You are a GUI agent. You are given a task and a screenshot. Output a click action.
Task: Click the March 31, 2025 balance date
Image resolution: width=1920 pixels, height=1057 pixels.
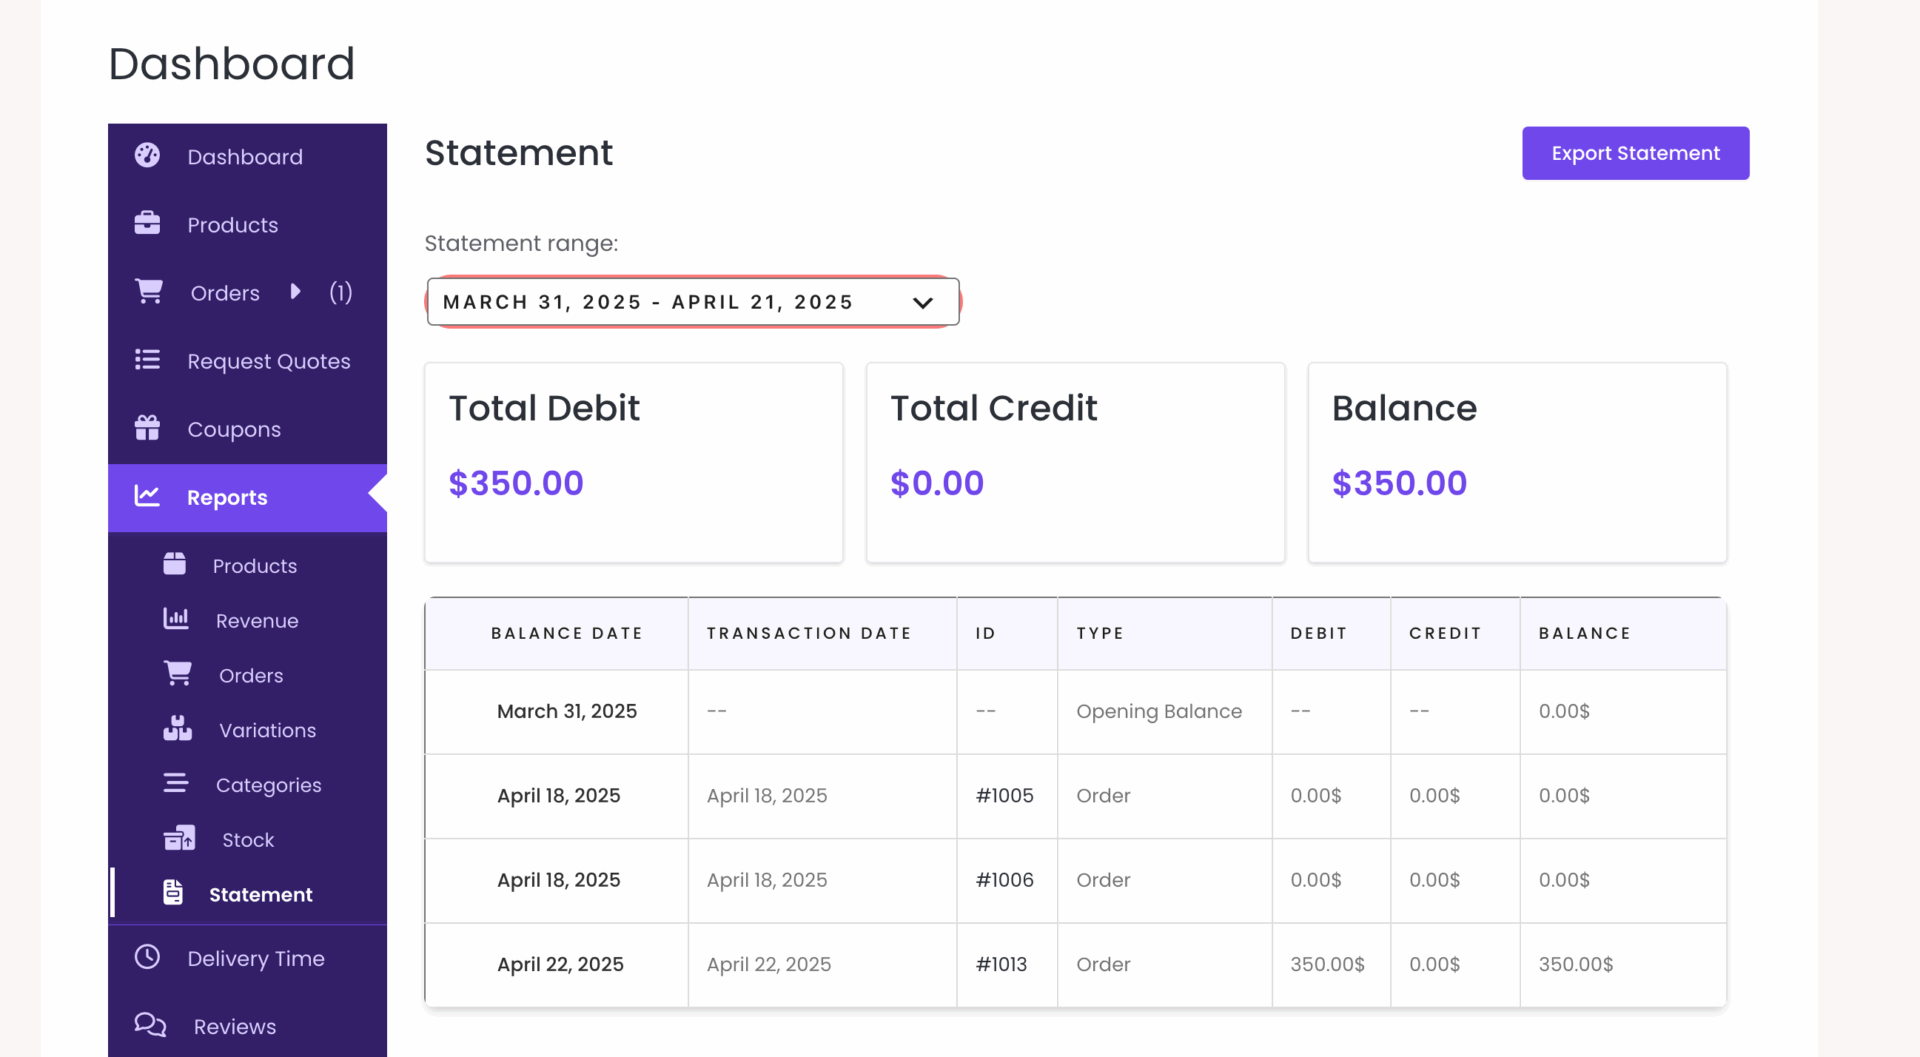[567, 711]
